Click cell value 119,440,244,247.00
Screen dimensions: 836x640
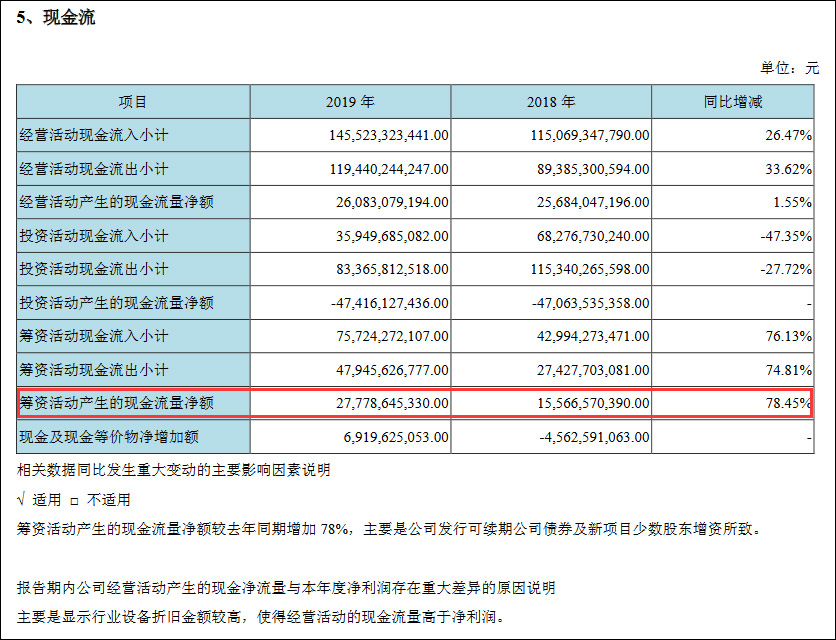[x=389, y=169]
